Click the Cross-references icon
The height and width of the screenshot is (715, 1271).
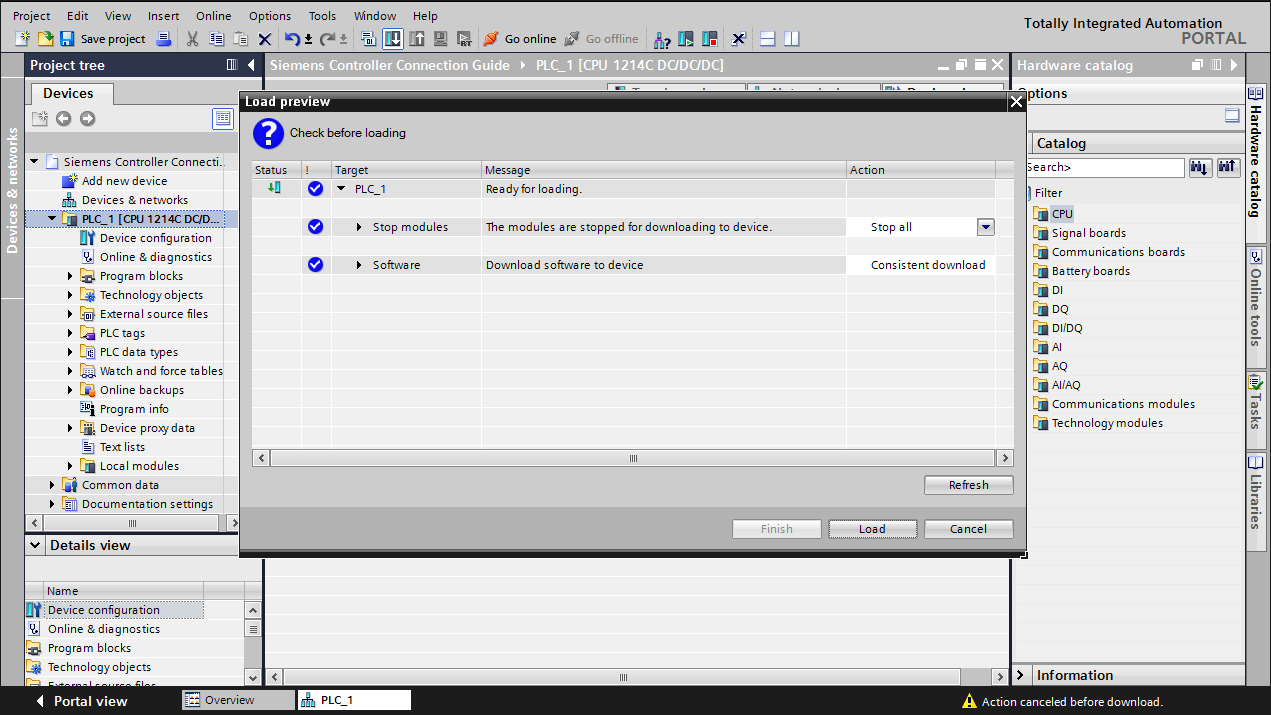tap(738, 39)
